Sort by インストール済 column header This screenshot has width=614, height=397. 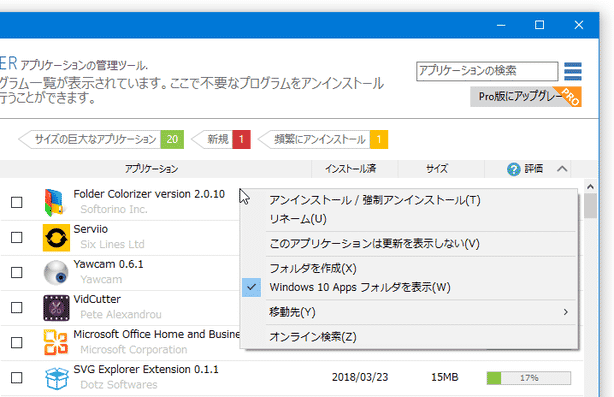coord(350,169)
